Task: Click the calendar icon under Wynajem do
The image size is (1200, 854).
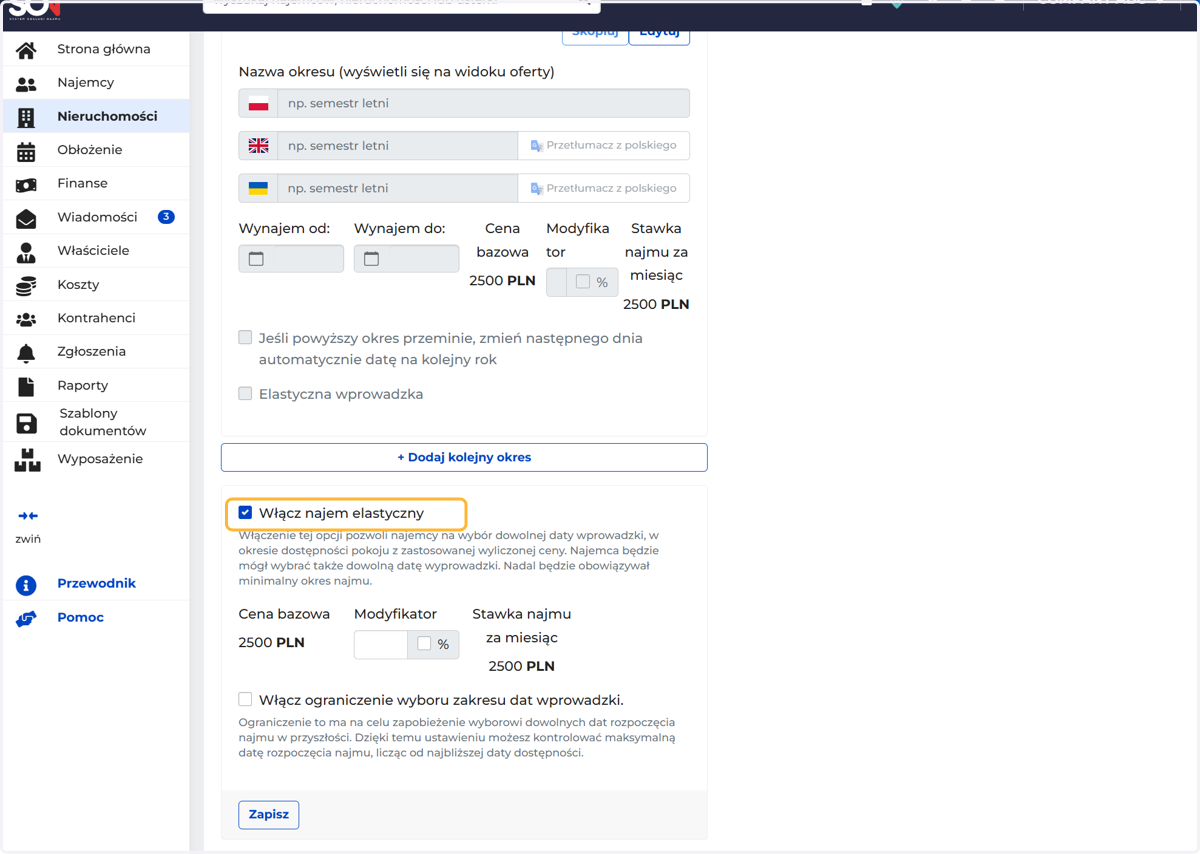Action: [371, 259]
